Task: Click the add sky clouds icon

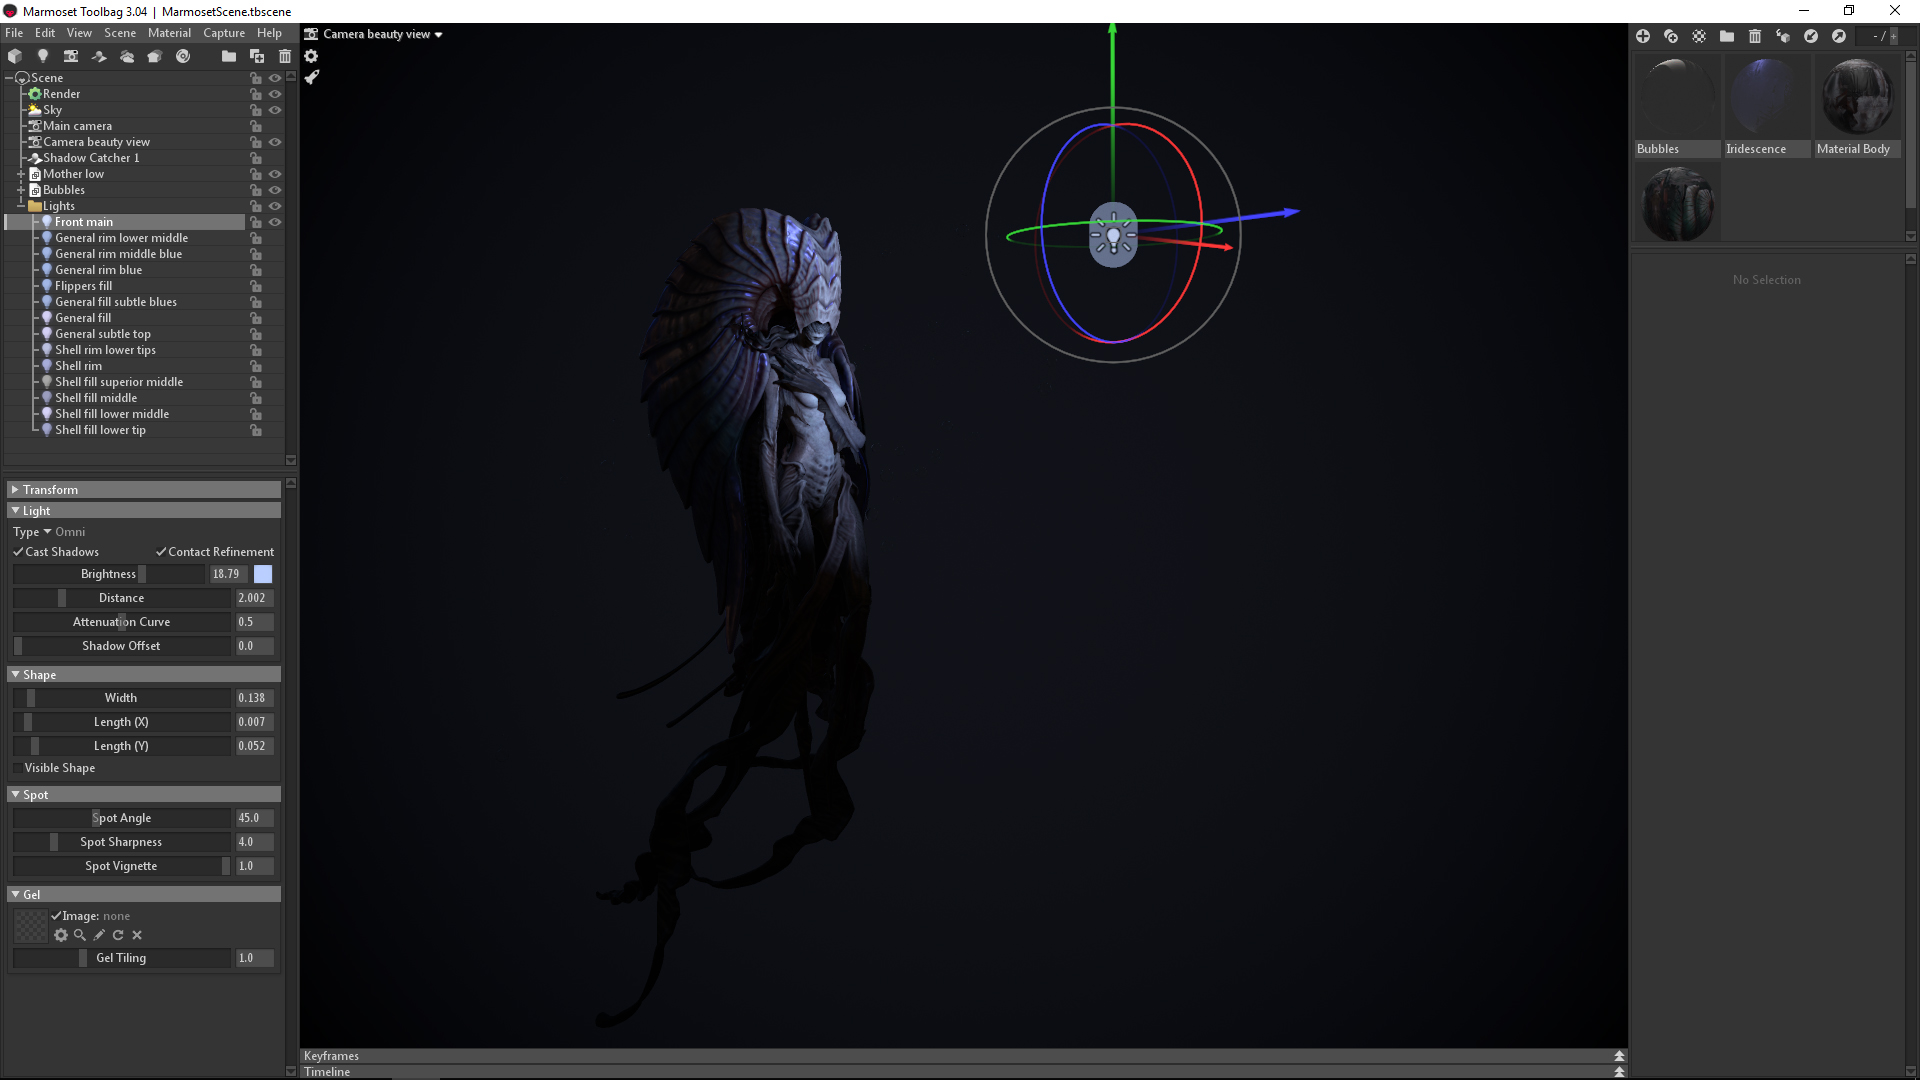Action: pos(127,56)
